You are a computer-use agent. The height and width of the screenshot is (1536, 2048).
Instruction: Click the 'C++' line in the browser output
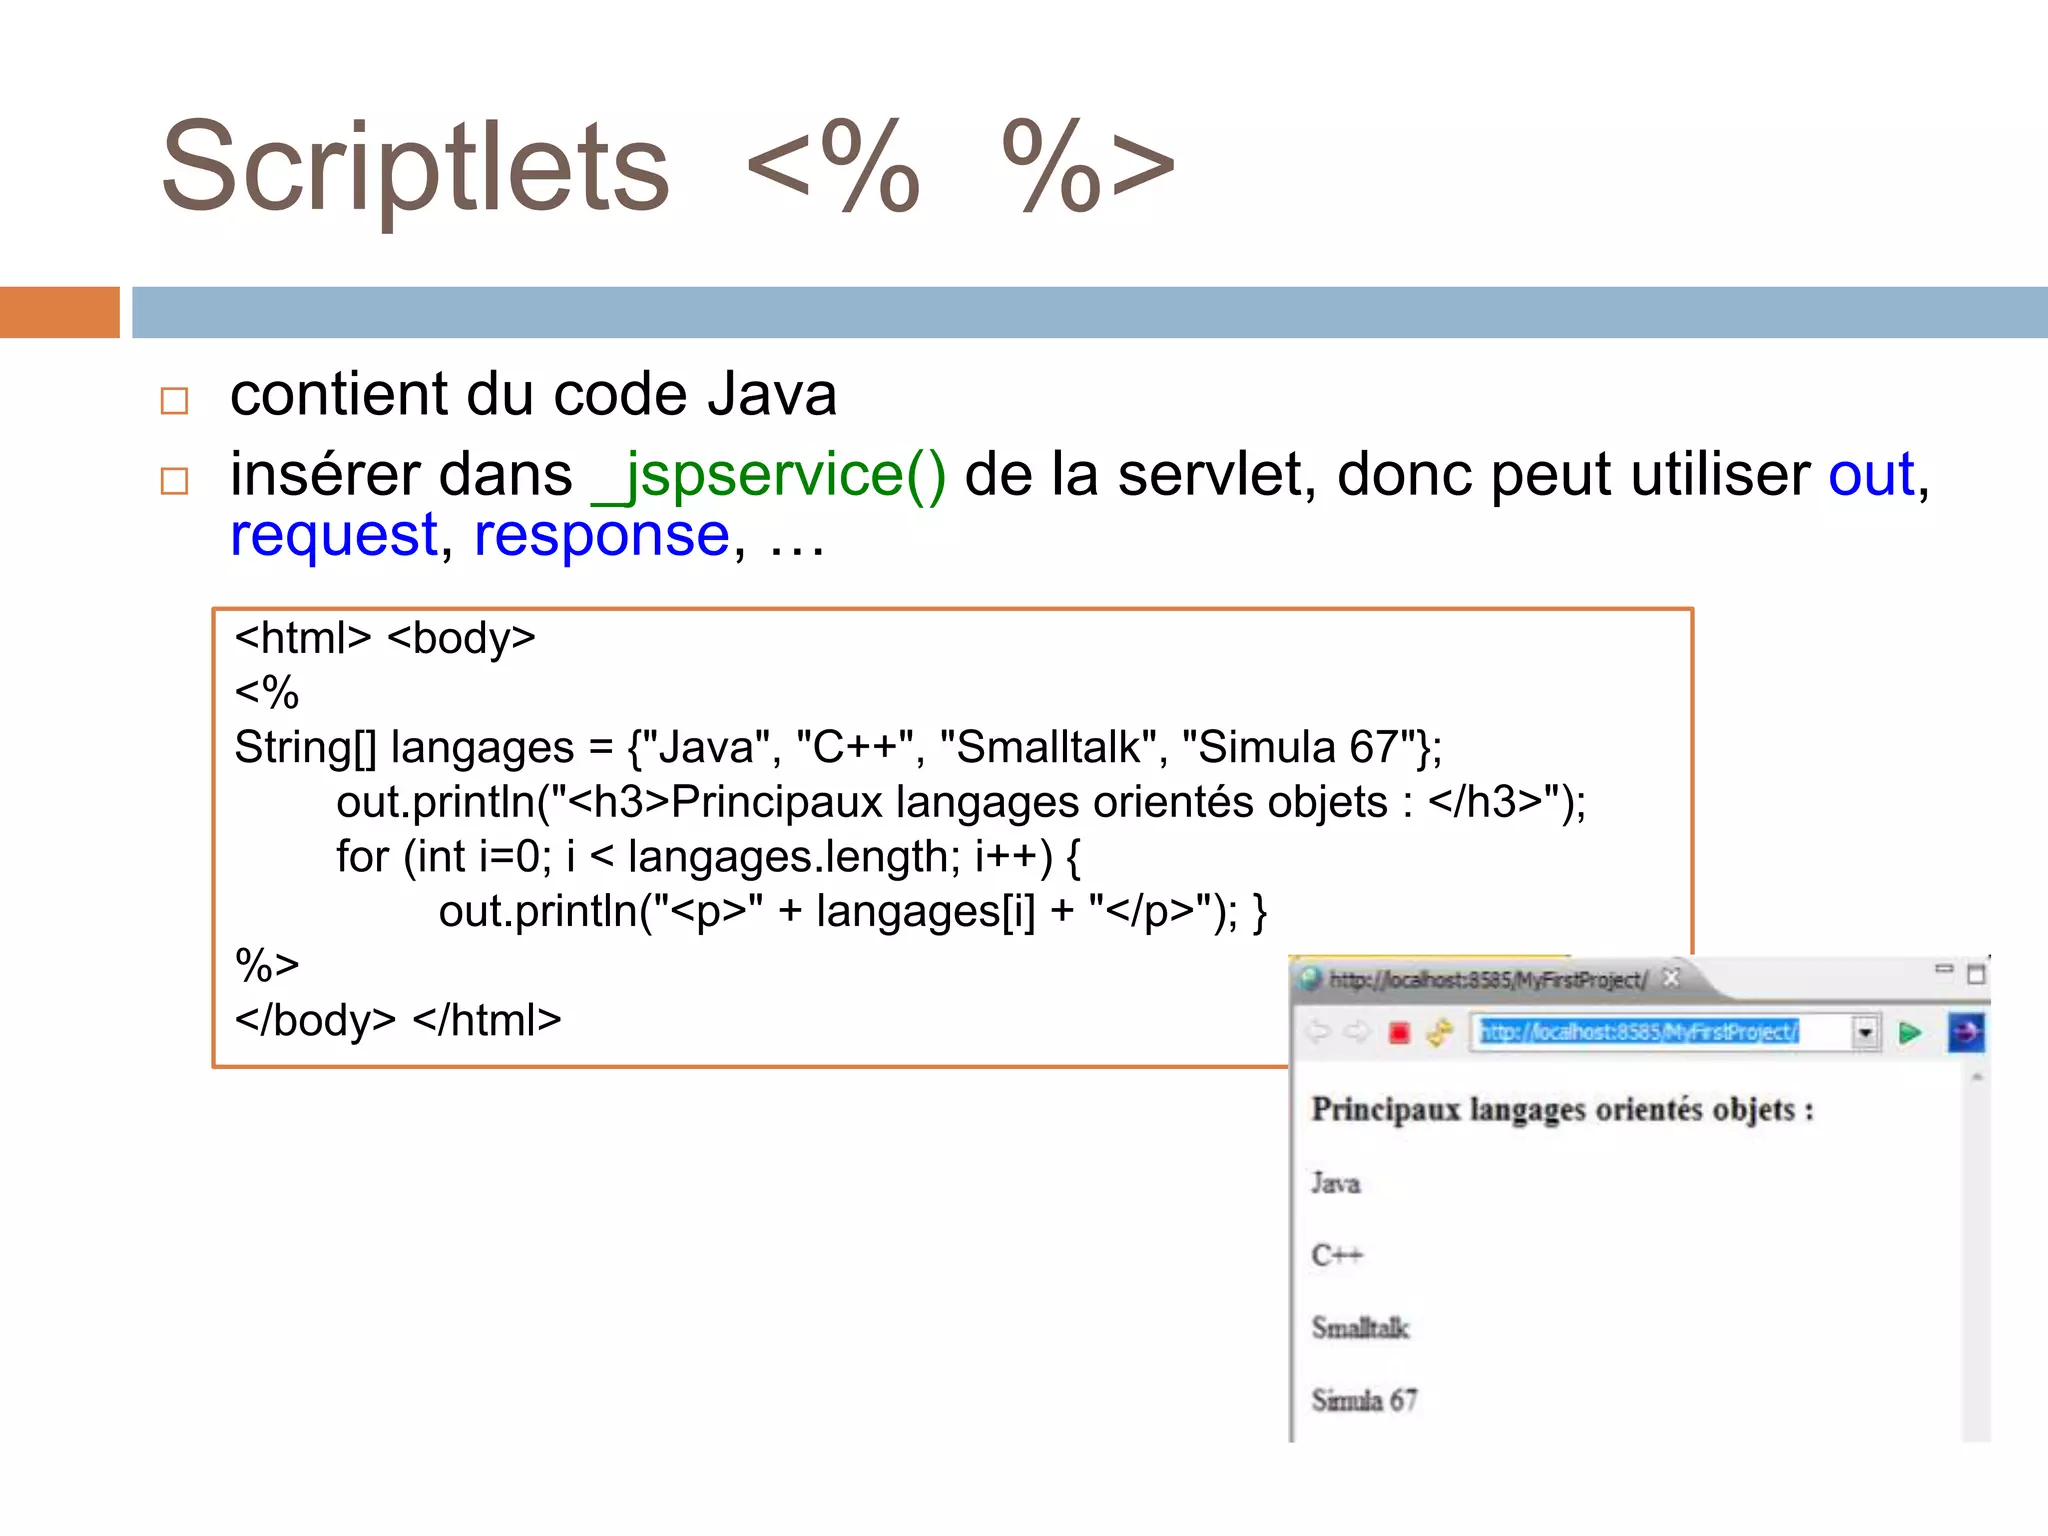(x=1337, y=1255)
